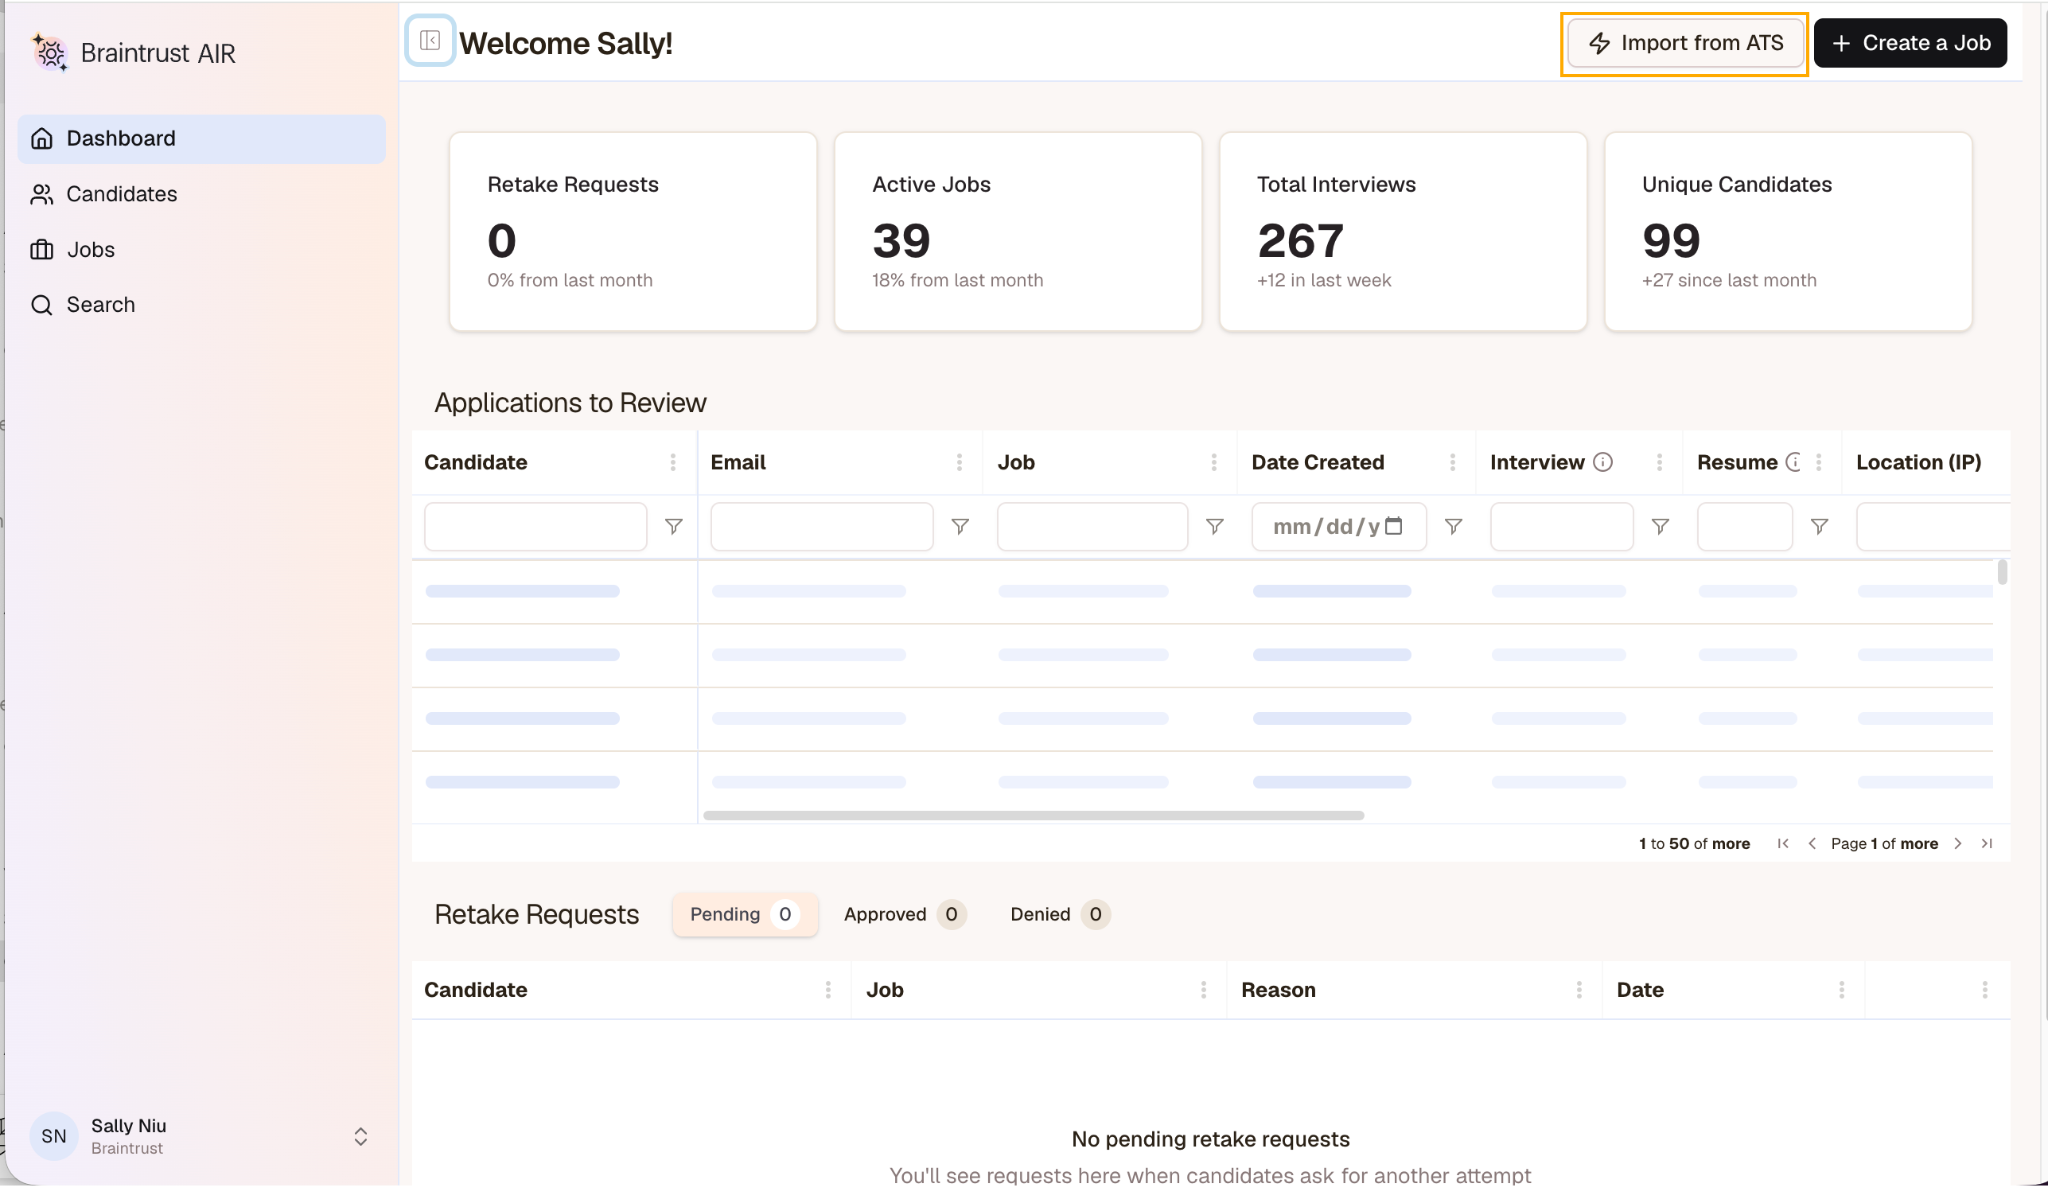Switch to the Approved retake requests tab

coord(905,914)
